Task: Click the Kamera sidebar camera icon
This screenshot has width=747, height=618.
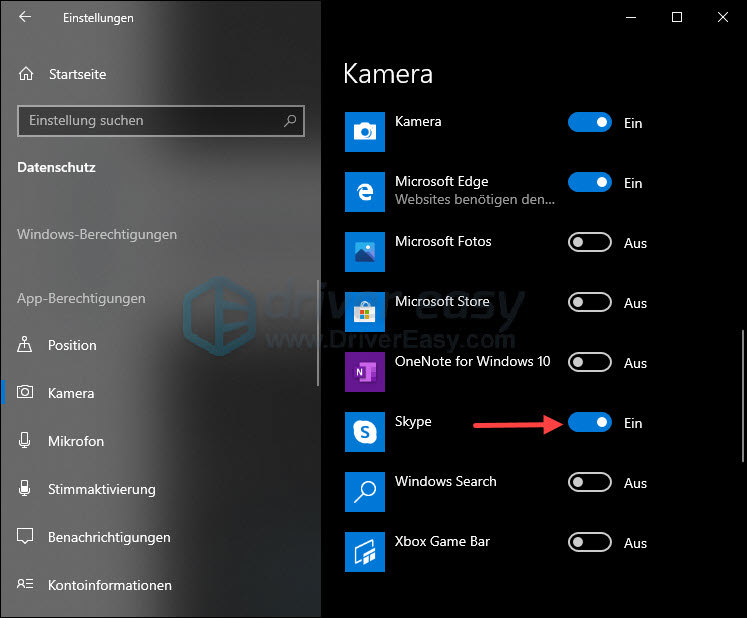Action: click(x=25, y=392)
